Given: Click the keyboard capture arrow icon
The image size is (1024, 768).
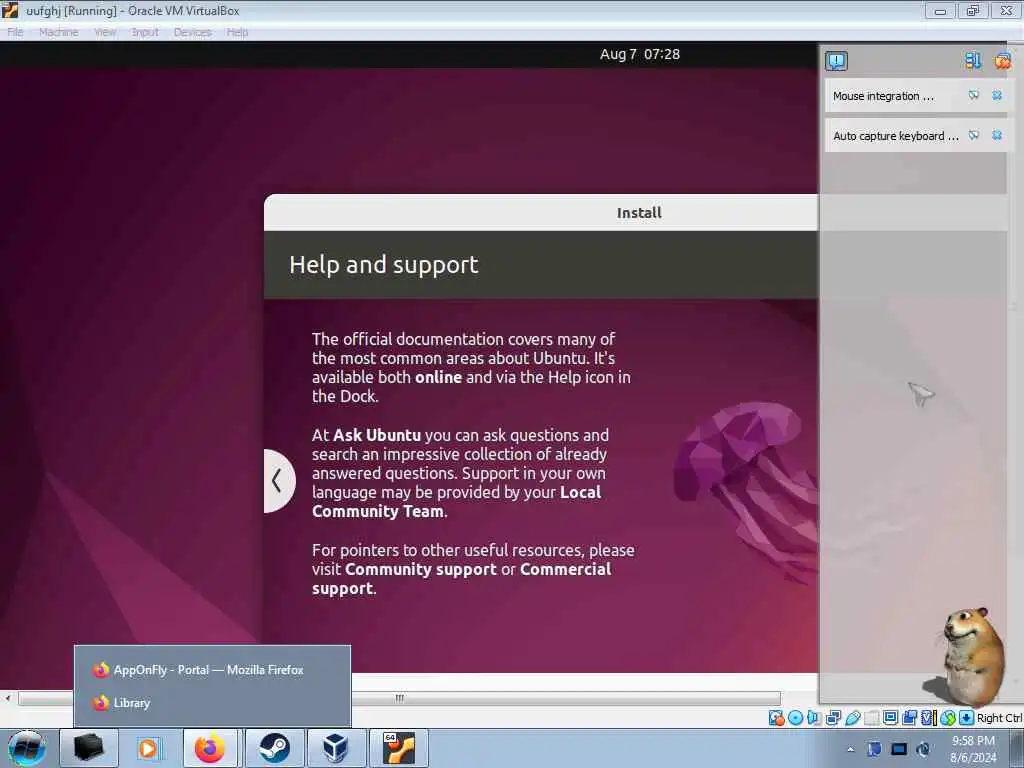Looking at the screenshot, I should tap(967, 718).
